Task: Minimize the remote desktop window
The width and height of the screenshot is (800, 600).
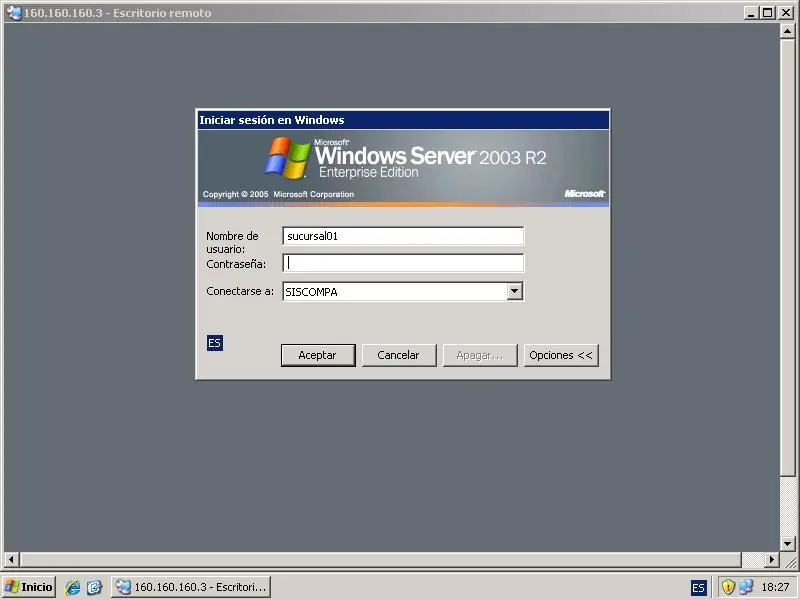Action: pyautogui.click(x=751, y=13)
